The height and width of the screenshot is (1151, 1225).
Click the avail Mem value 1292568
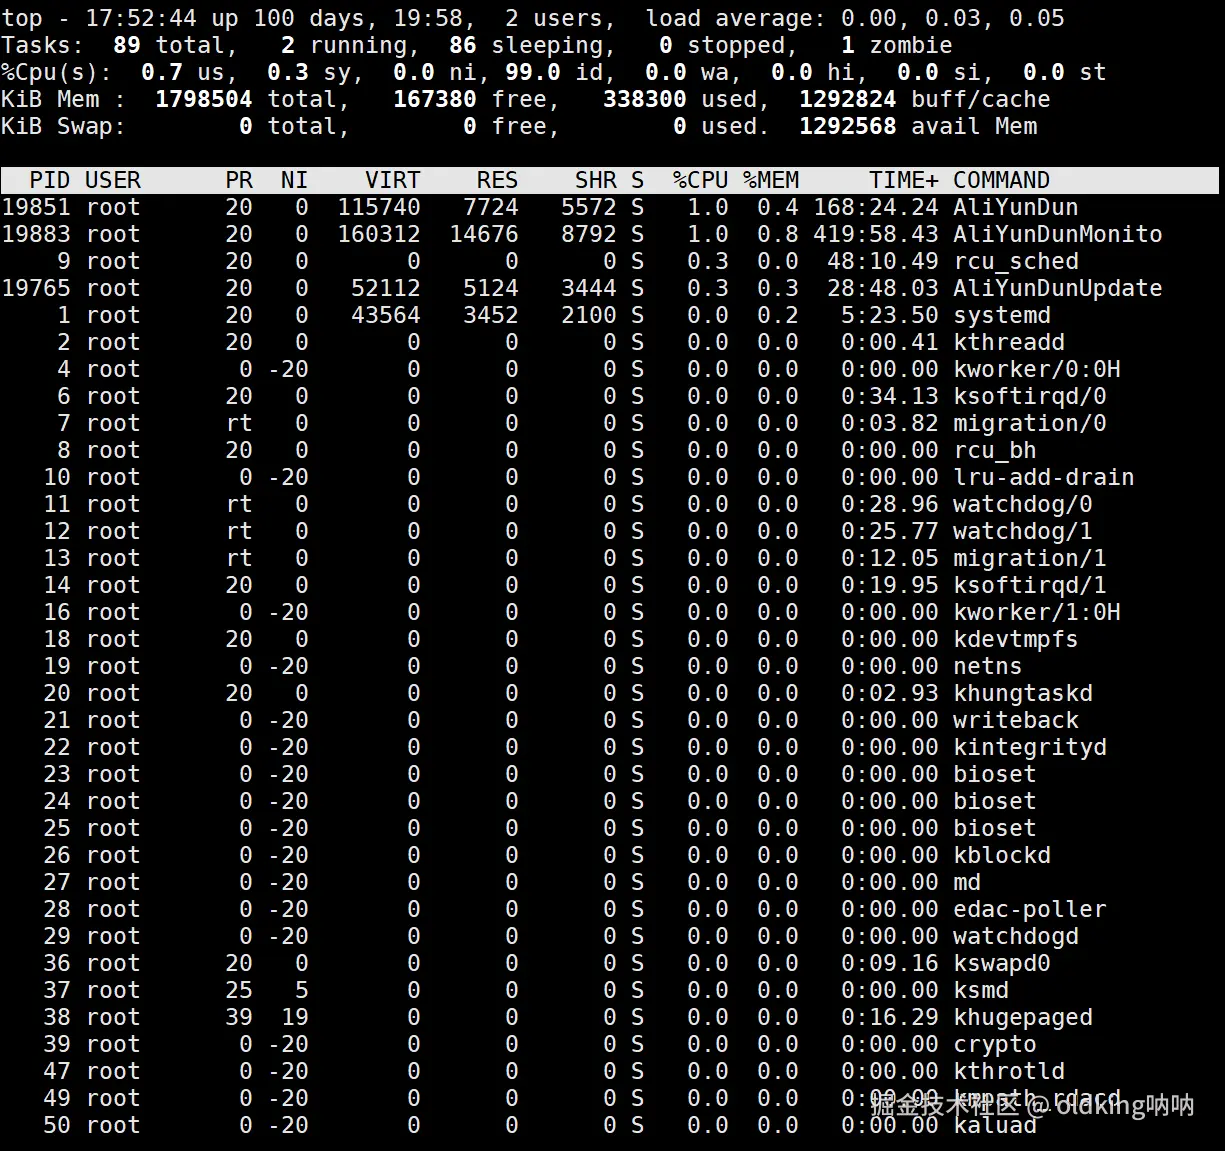pos(847,126)
